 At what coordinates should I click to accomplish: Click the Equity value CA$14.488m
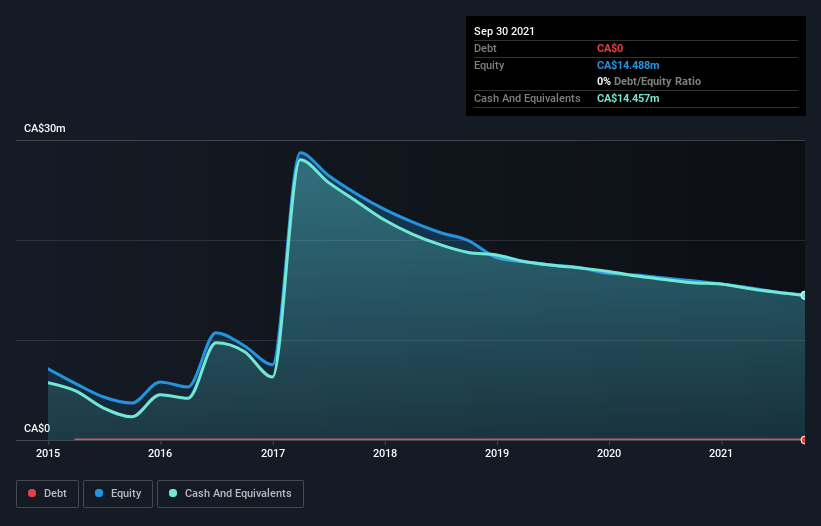click(628, 65)
